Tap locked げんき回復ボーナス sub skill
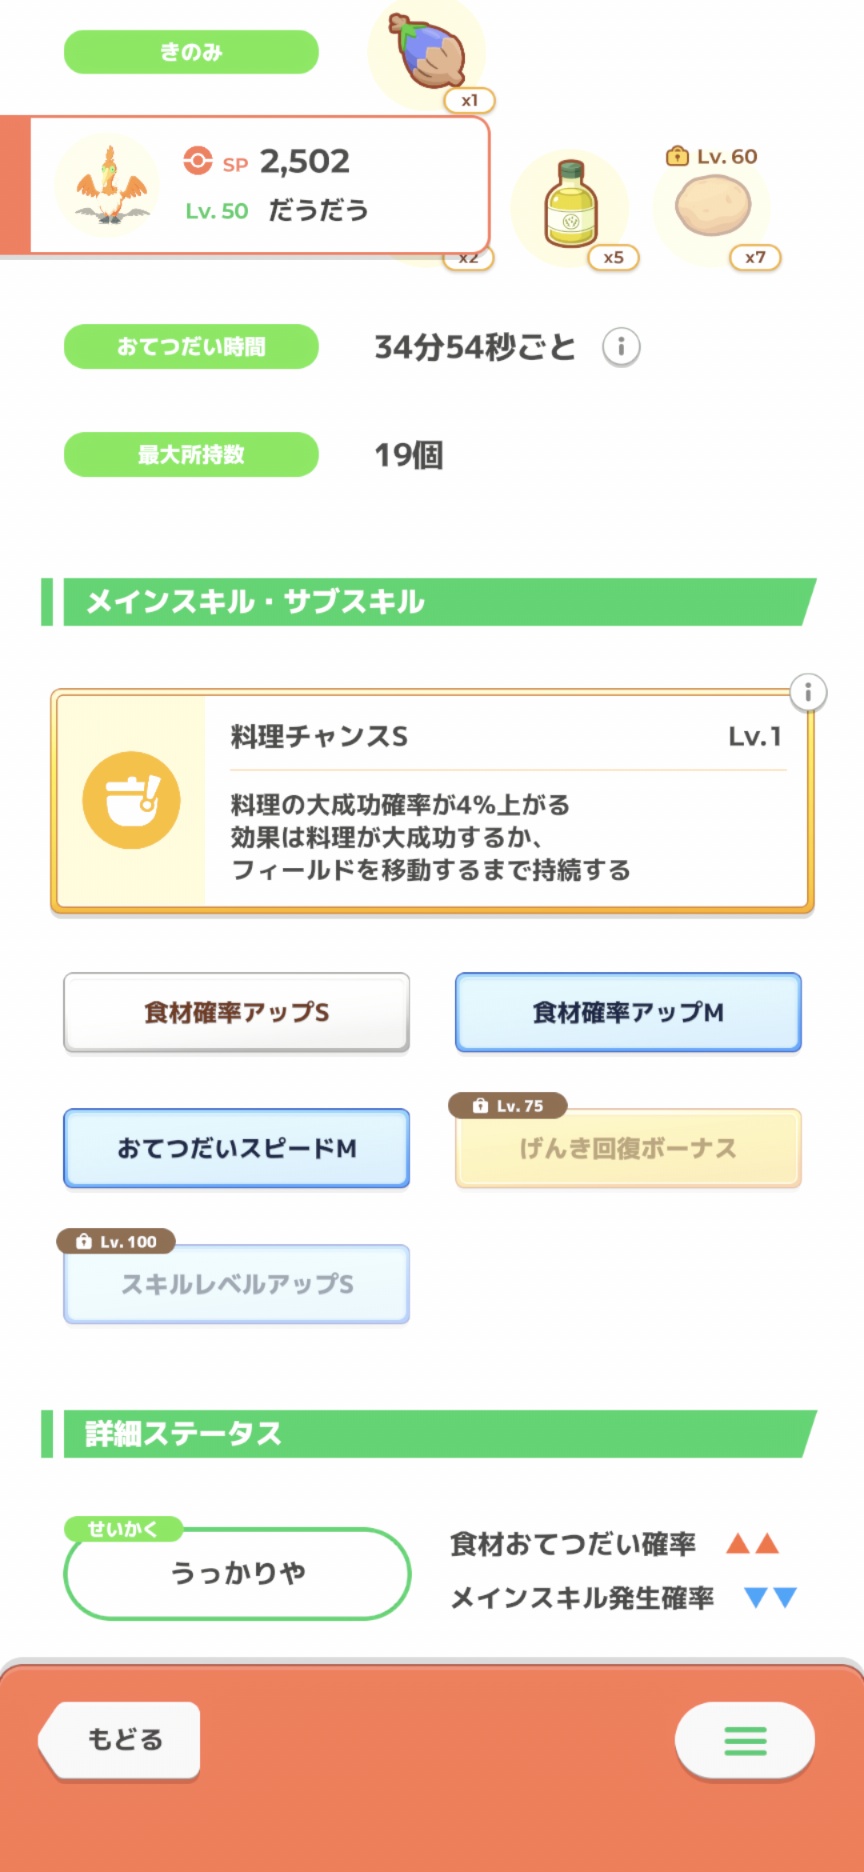Image resolution: width=864 pixels, height=1872 pixels. (628, 1148)
